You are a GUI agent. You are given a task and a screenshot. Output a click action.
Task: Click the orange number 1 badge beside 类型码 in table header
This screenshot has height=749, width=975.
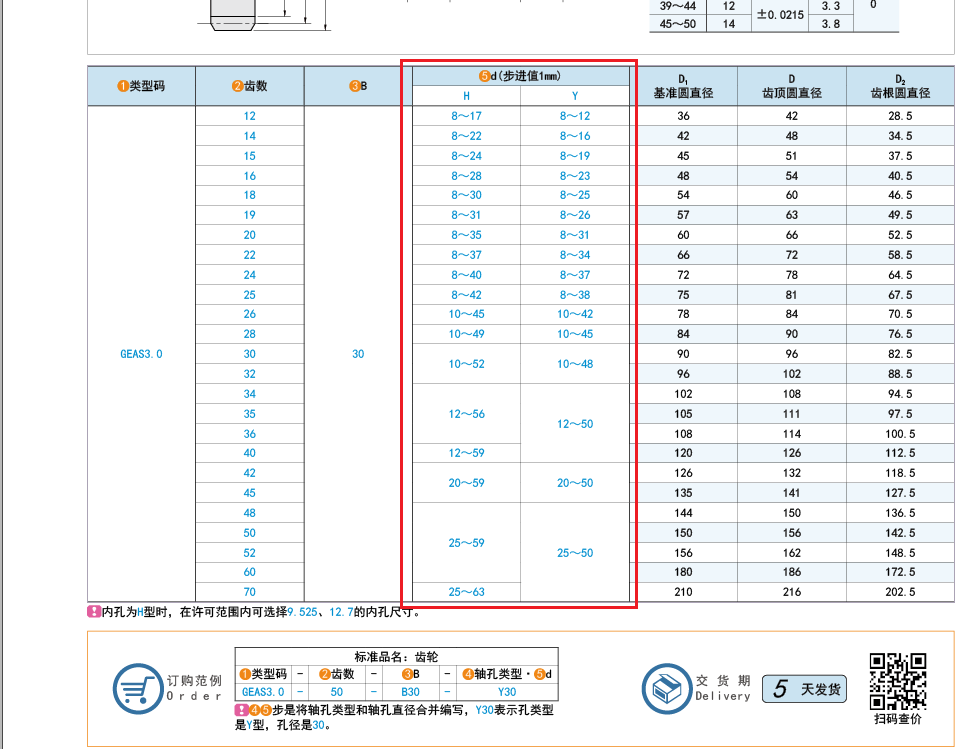tap(122, 86)
